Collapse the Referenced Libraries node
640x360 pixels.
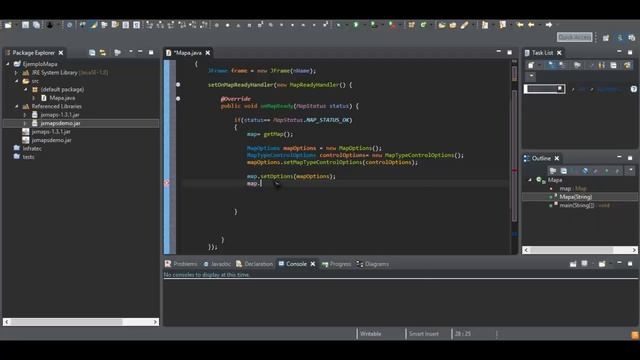tap(17, 106)
